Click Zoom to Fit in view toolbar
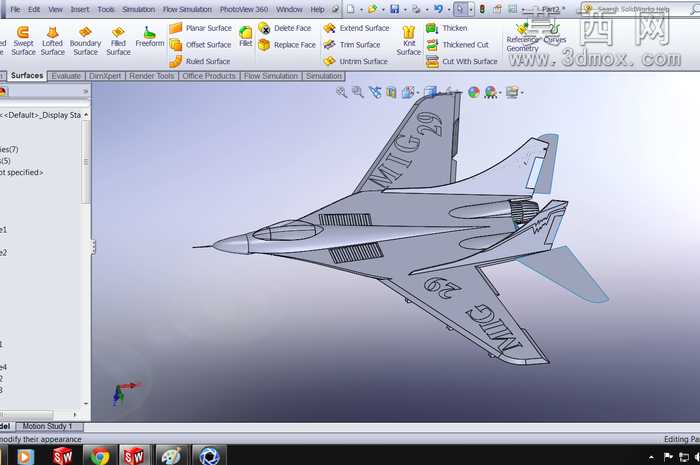The height and width of the screenshot is (465, 700). 342,92
